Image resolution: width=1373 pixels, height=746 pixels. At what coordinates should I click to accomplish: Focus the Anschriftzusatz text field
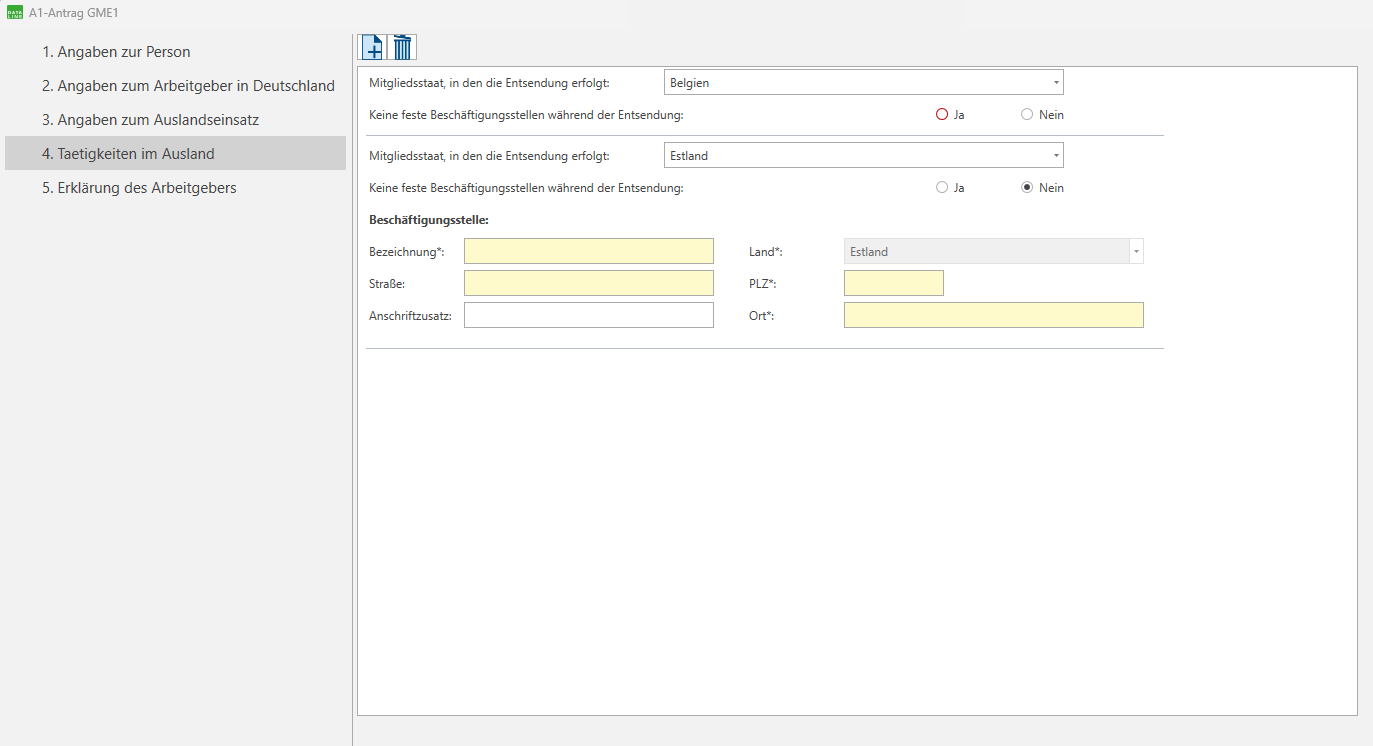tap(588, 316)
